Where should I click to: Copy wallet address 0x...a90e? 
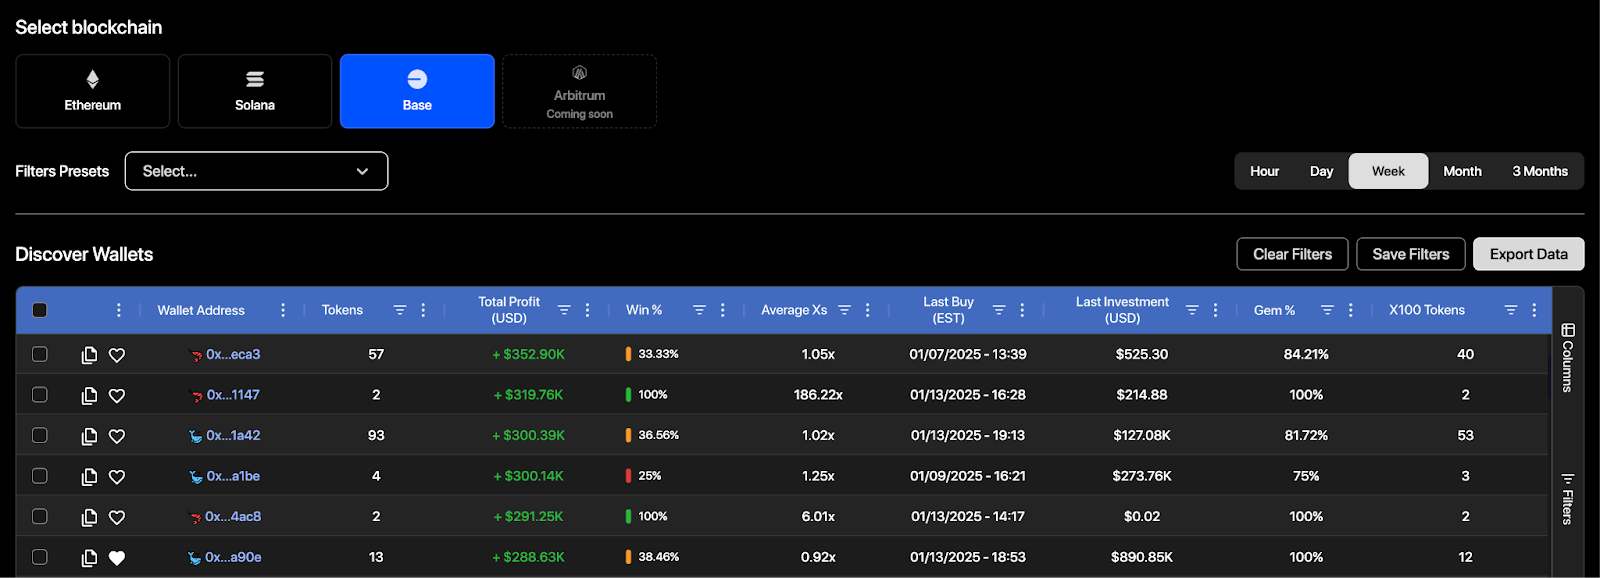pyautogui.click(x=89, y=558)
